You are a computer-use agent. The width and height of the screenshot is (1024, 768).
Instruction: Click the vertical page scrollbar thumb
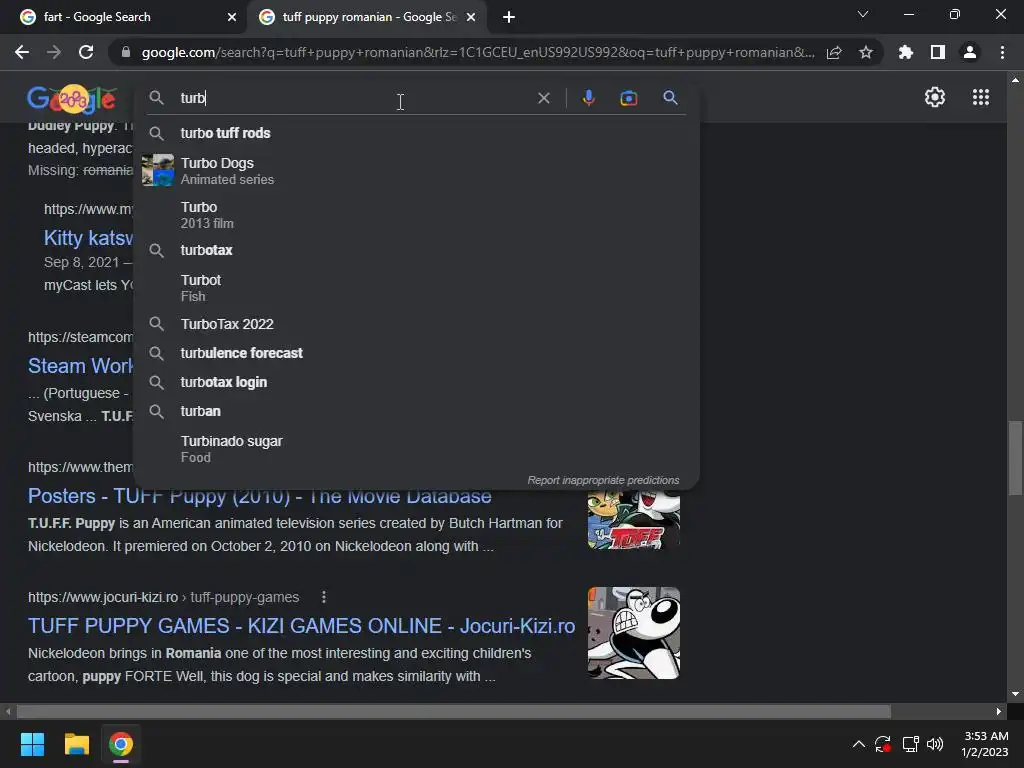point(1015,458)
